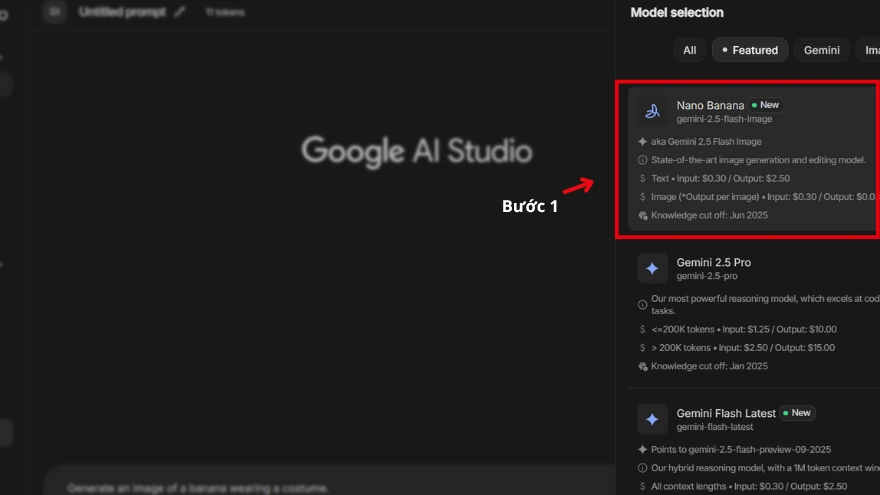Switch to the Gemini filter tab
The width and height of the screenshot is (880, 495).
coord(821,50)
